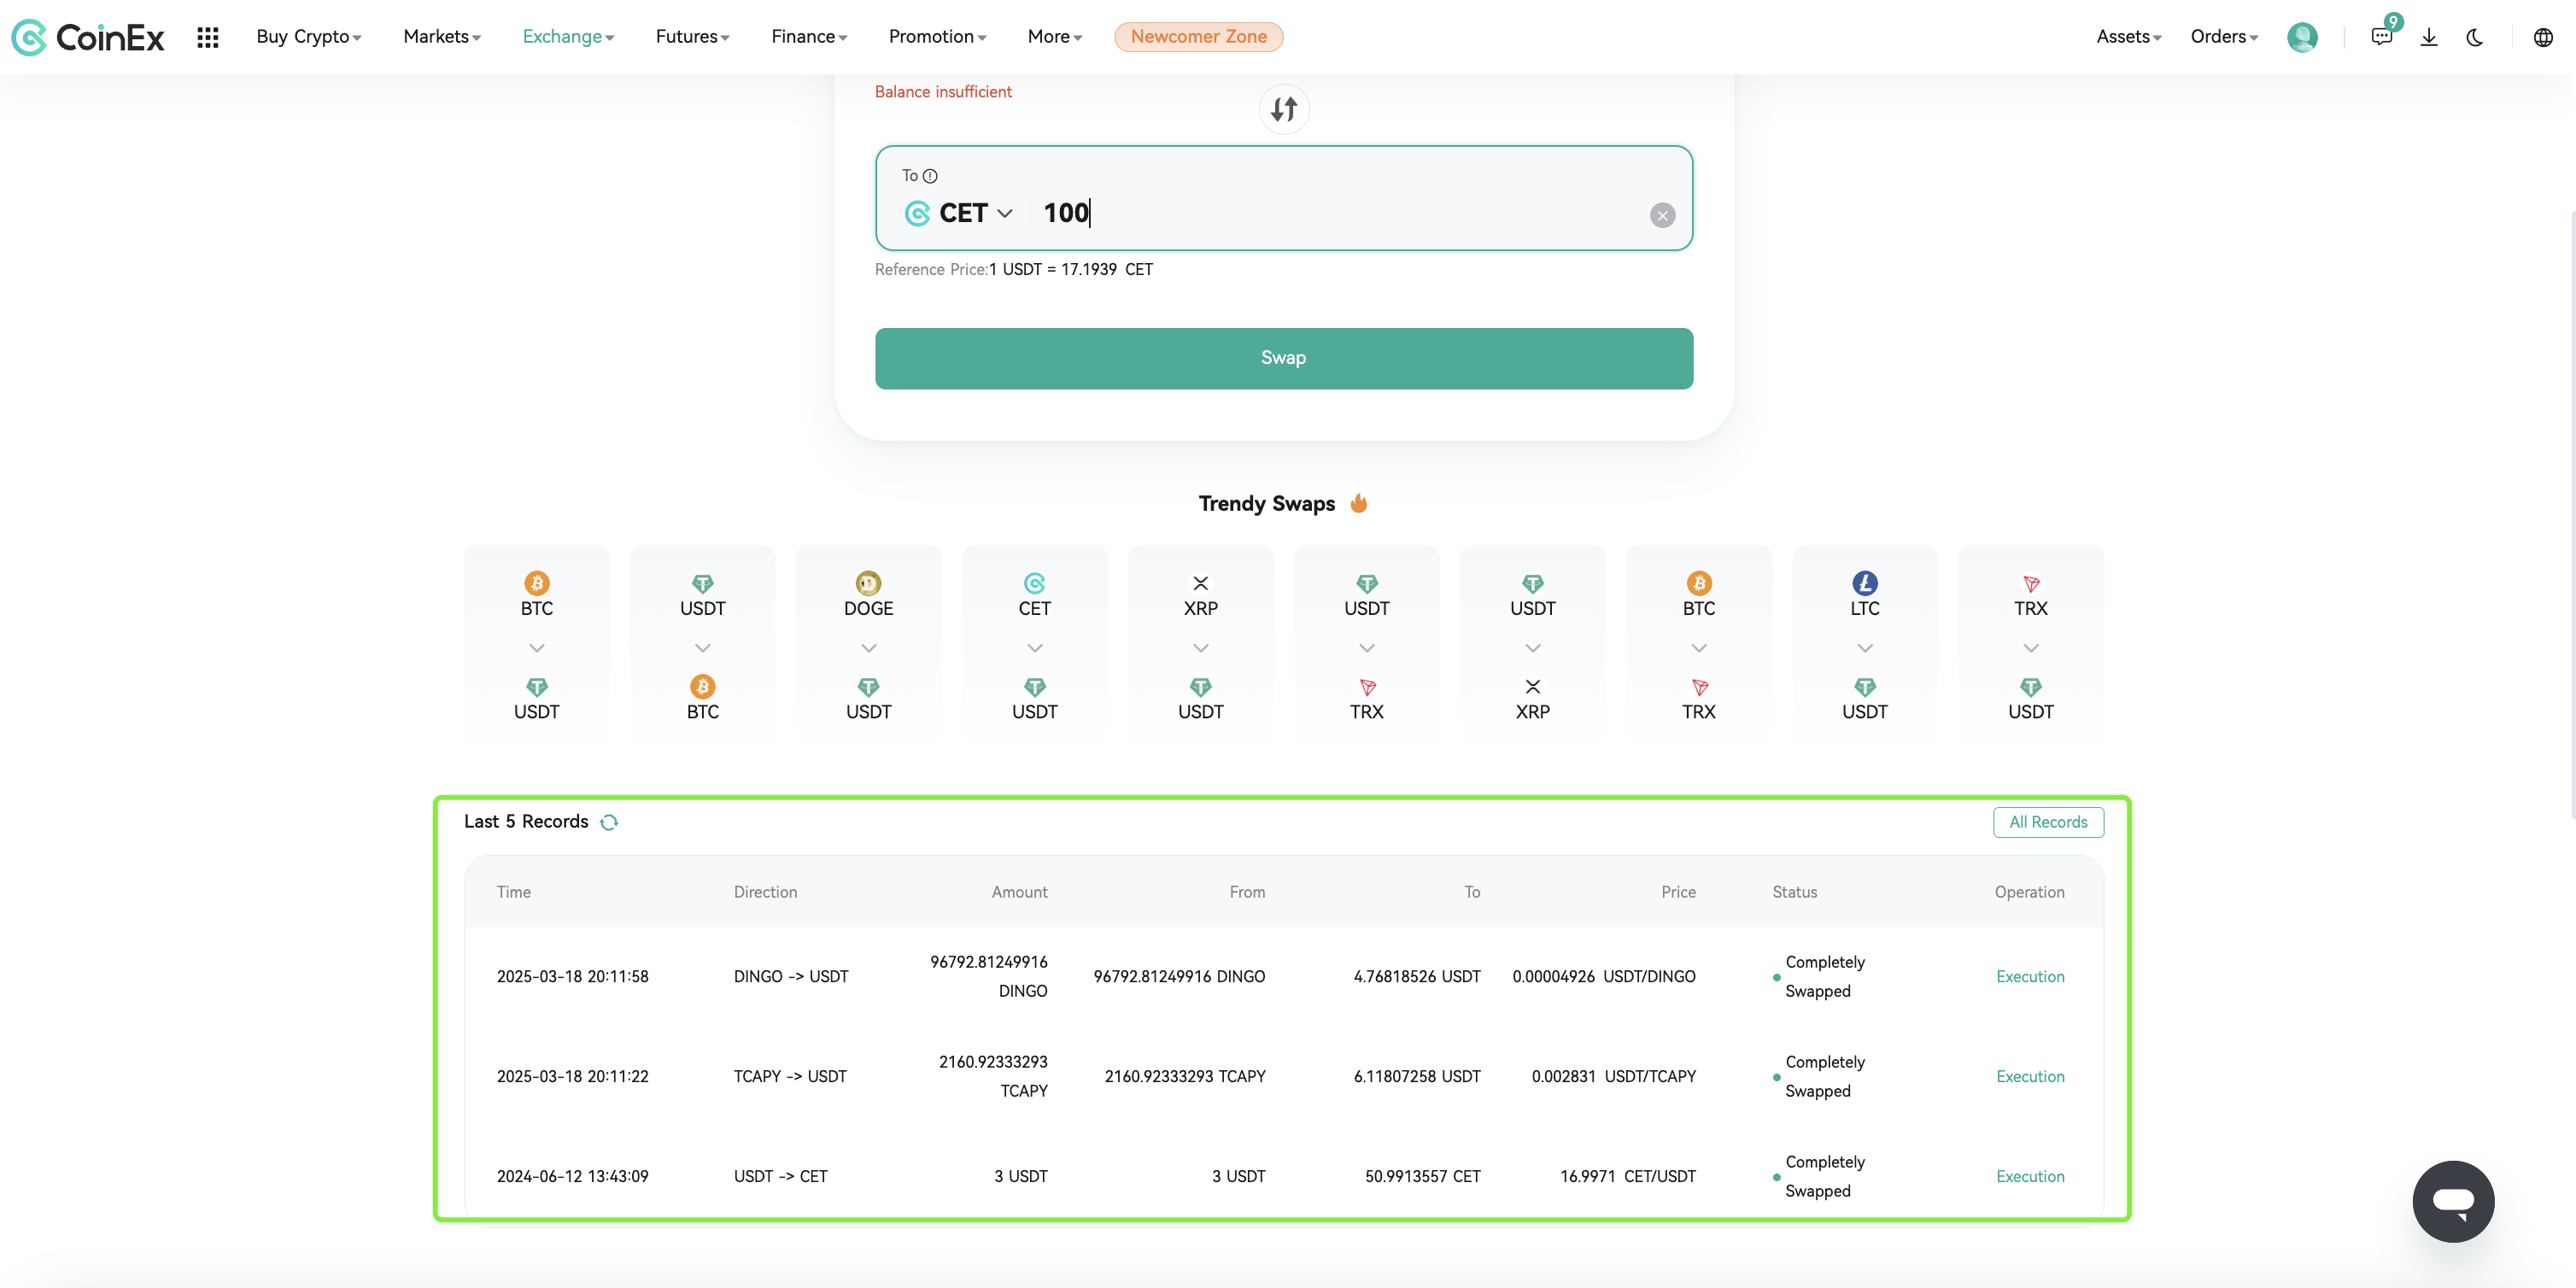Select the USDT to BTC trendy swap
This screenshot has height=1288, width=2576.
703,646
